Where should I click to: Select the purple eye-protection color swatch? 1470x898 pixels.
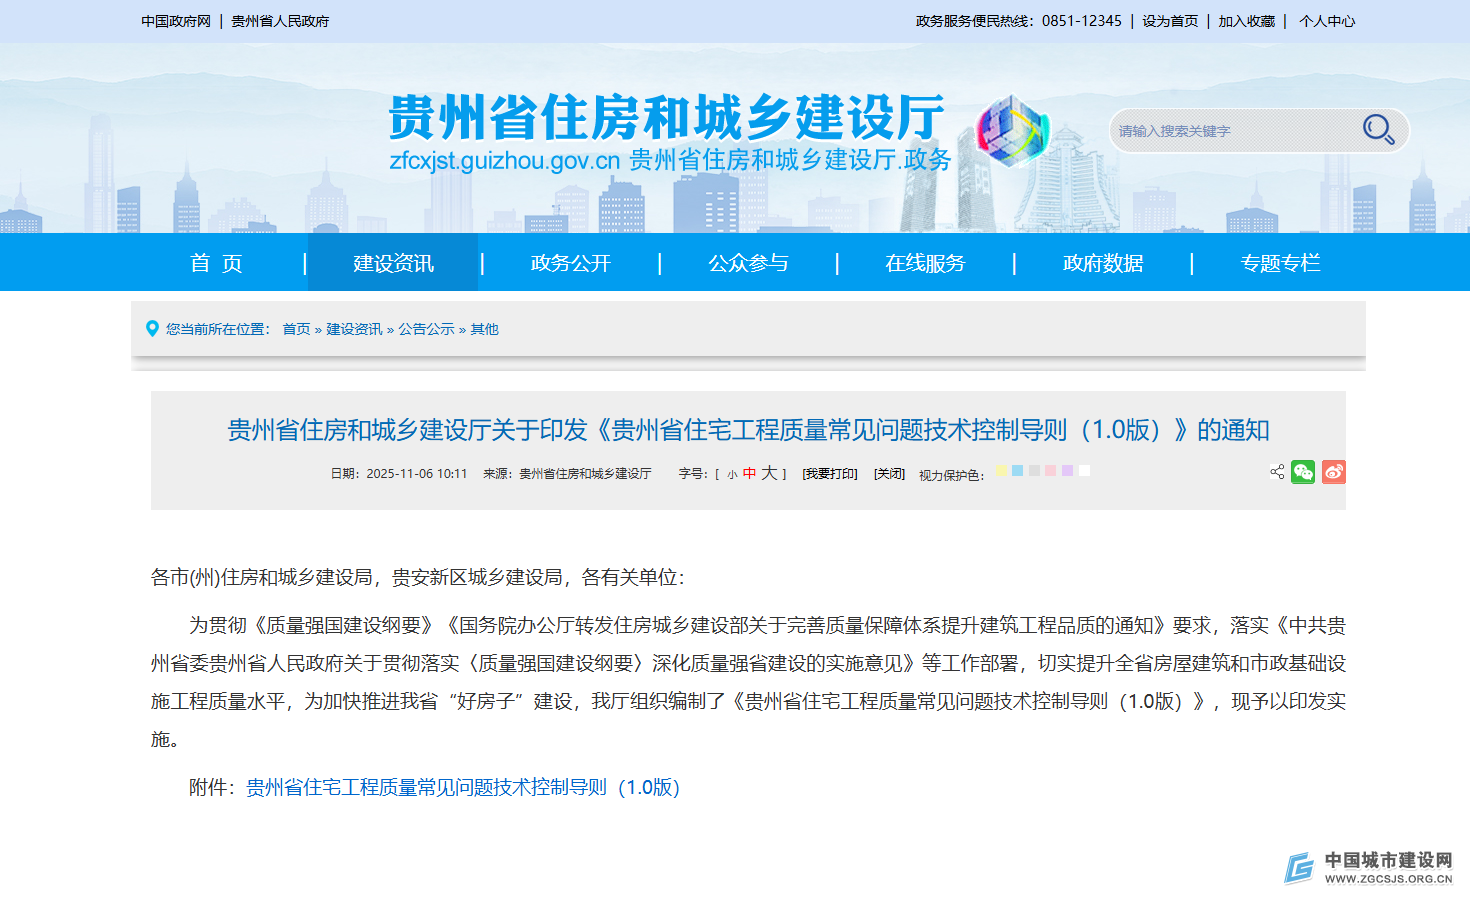1067,471
